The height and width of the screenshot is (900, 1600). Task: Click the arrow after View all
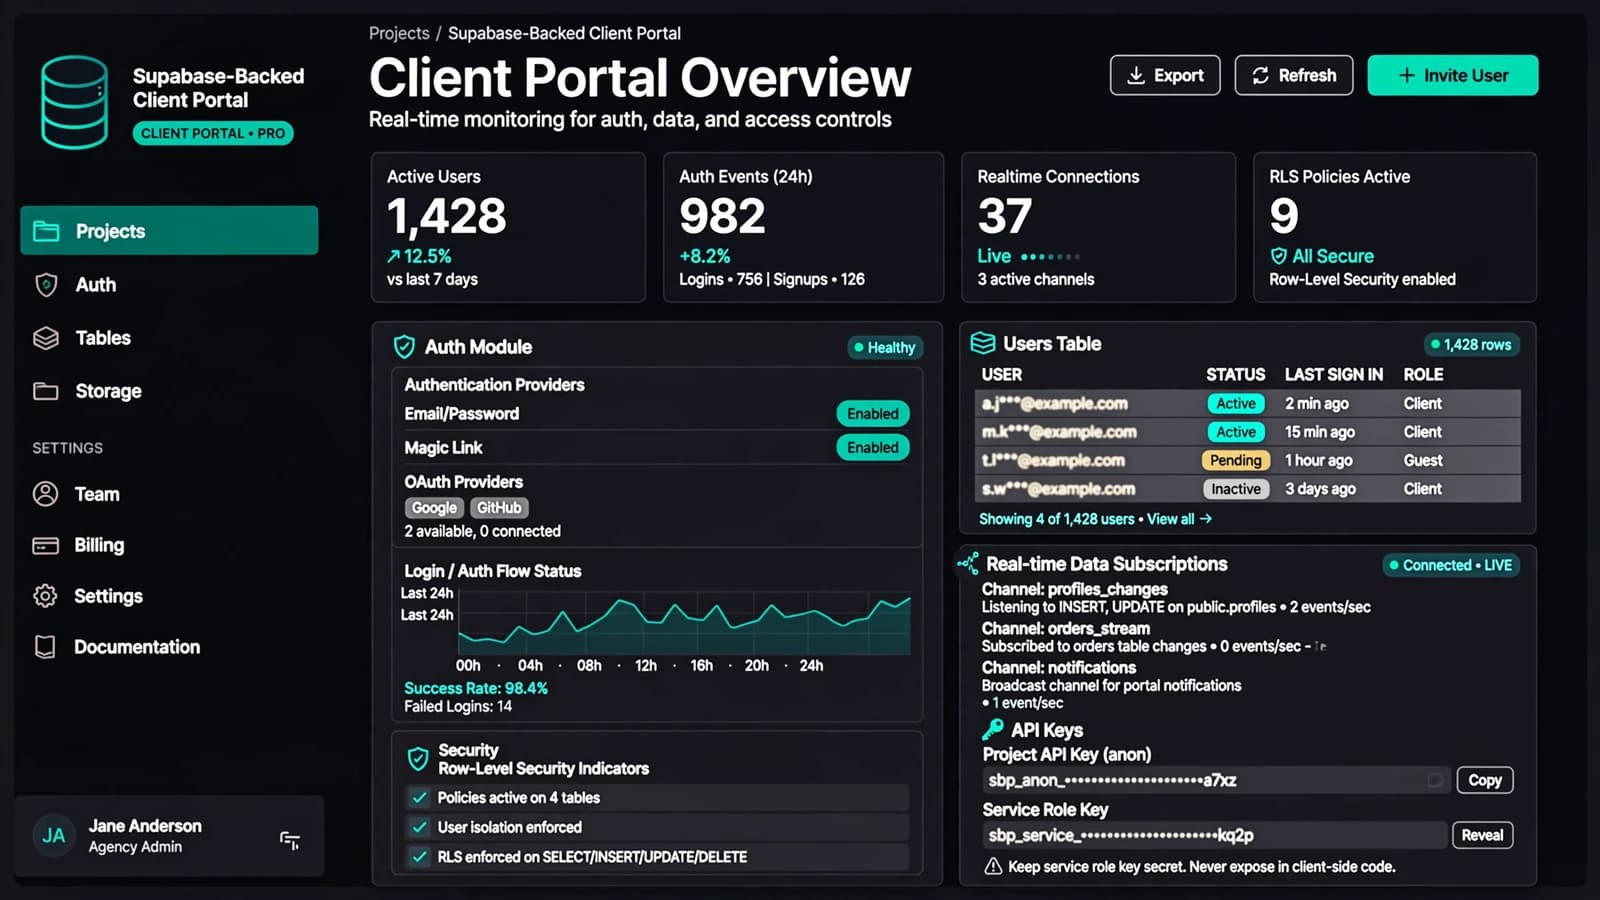pos(1206,519)
